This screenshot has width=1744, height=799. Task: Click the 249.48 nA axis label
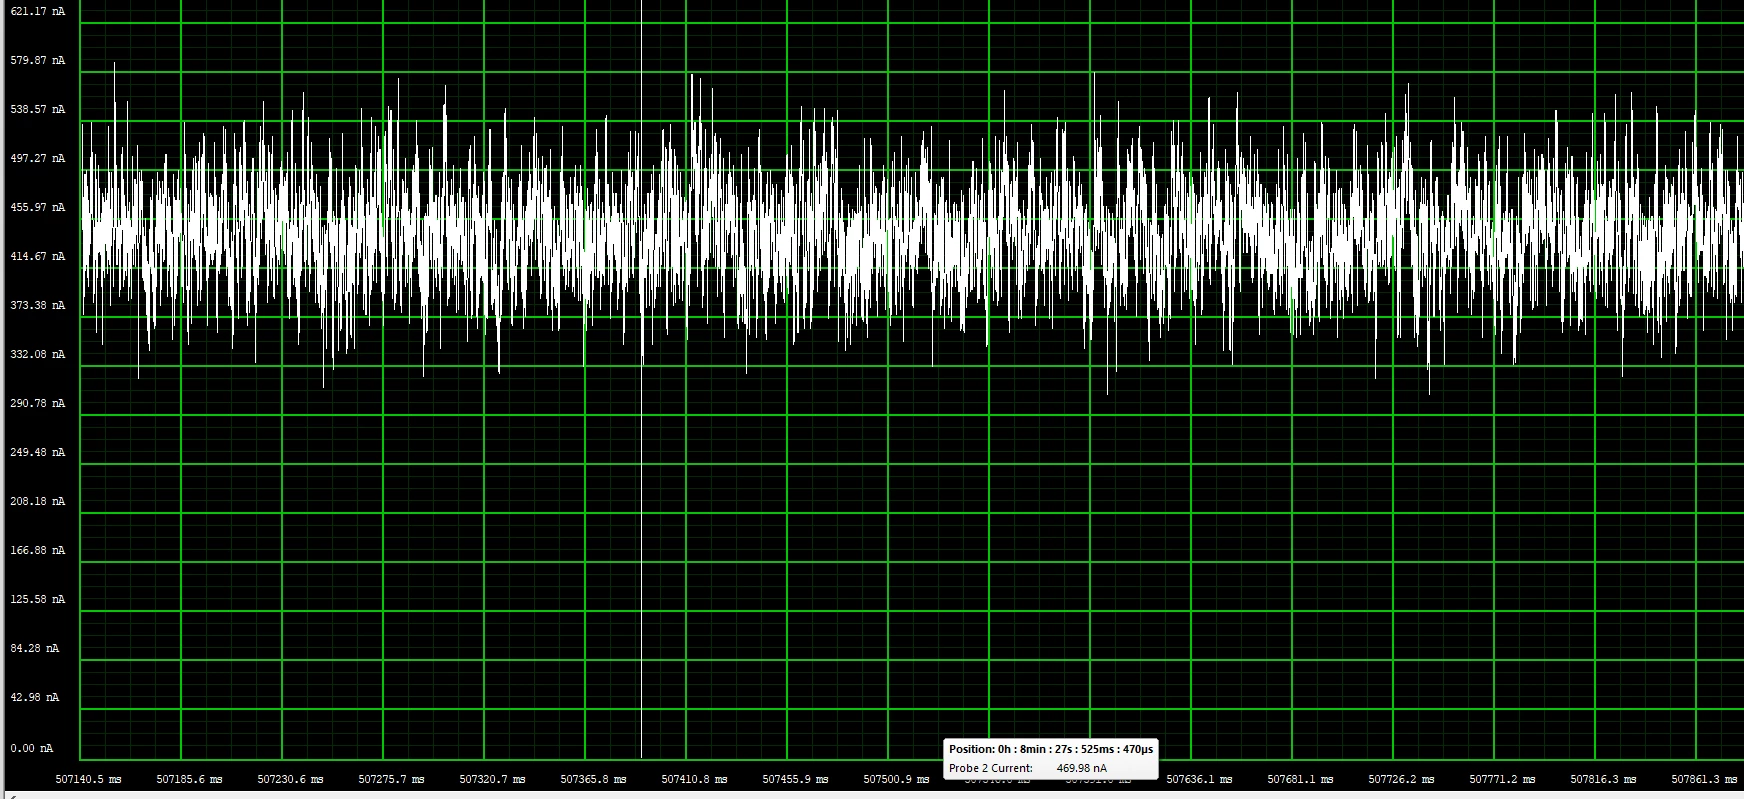click(x=38, y=452)
